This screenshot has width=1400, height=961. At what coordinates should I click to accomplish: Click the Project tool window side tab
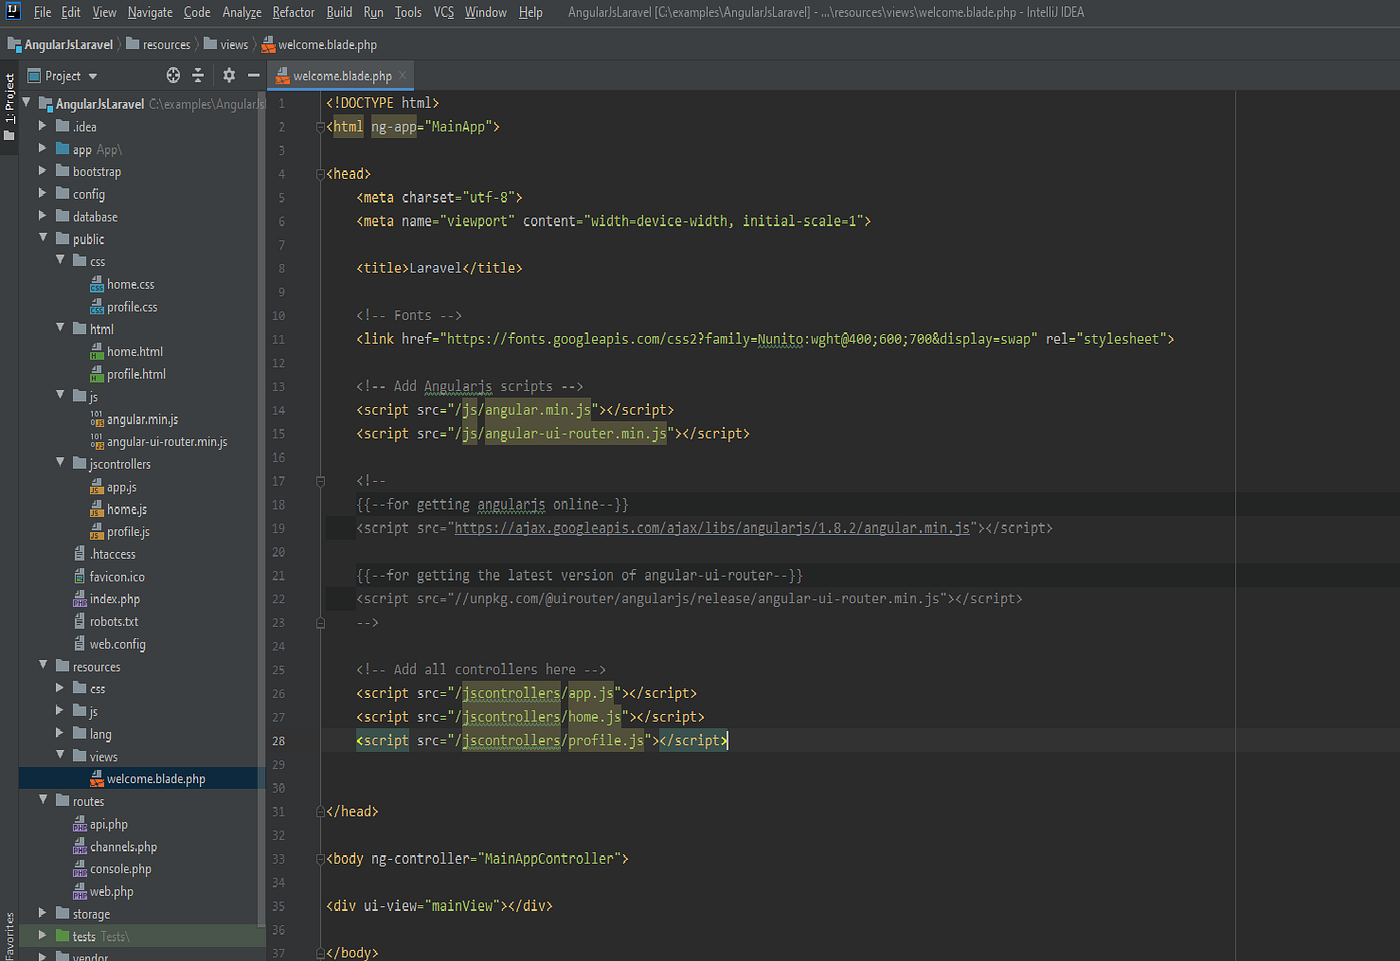click(x=9, y=98)
